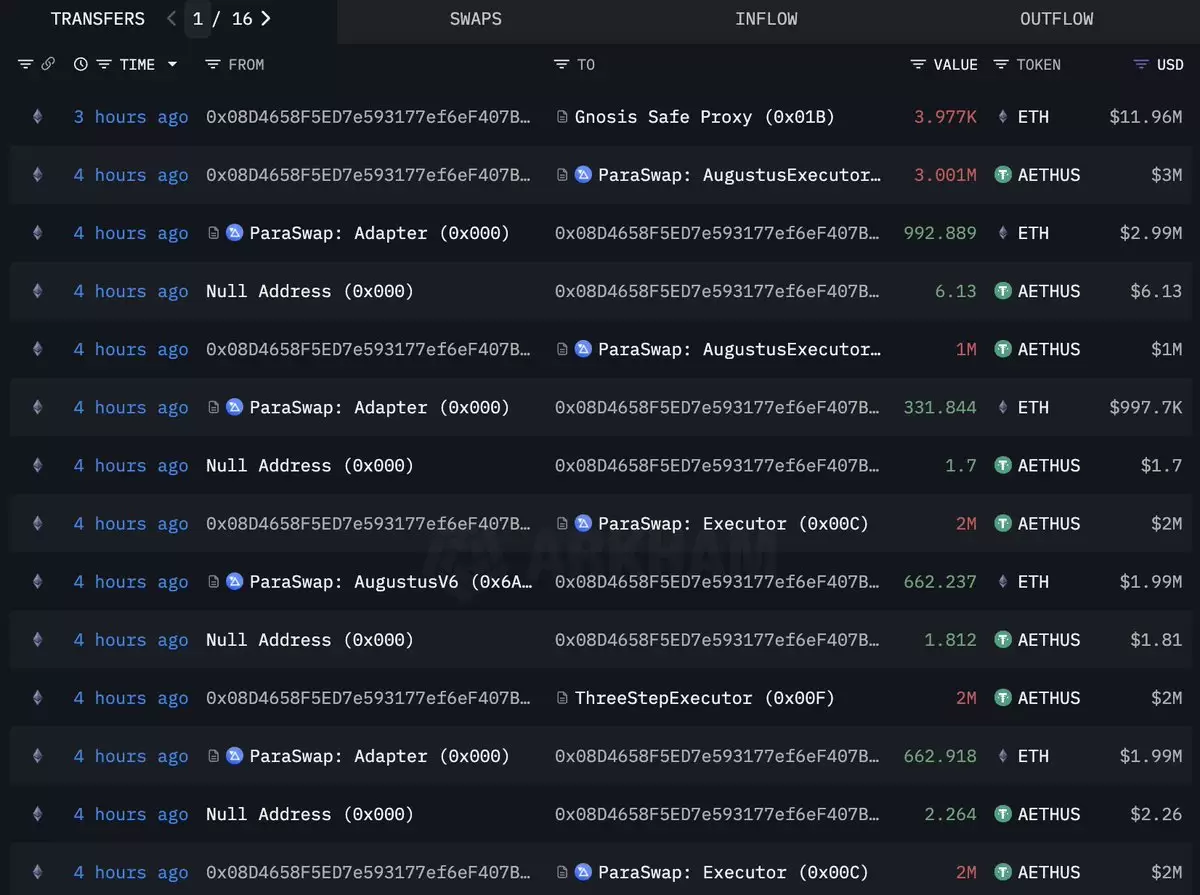Image resolution: width=1200 pixels, height=895 pixels.
Task: Click the ParaSwap logo in the 331.844 row
Action: coord(235,407)
